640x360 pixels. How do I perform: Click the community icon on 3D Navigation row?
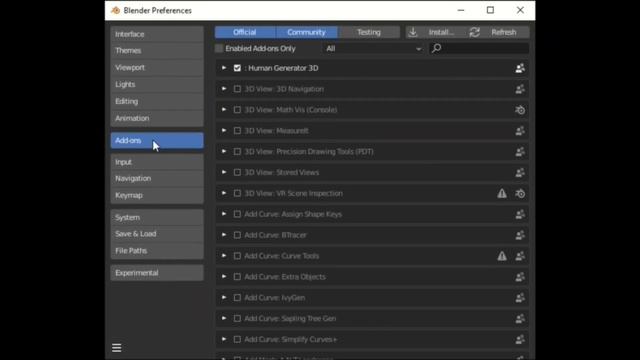pos(520,89)
